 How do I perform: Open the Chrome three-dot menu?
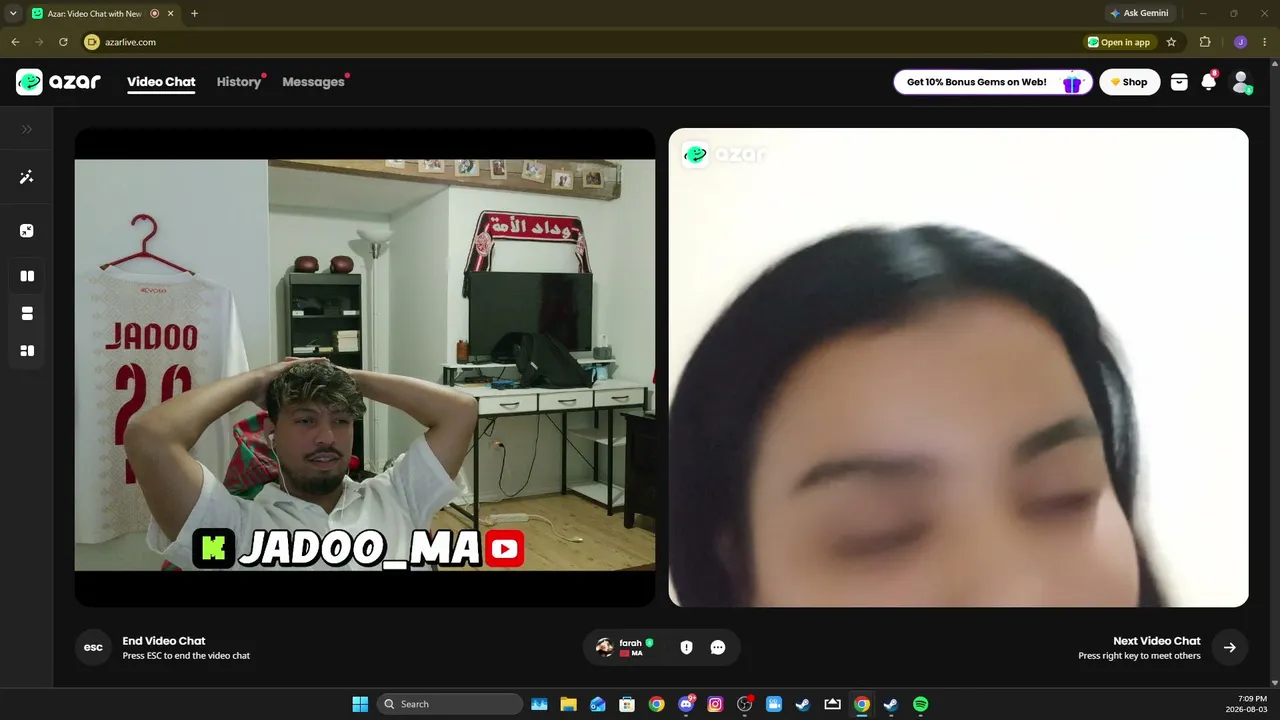click(1264, 42)
